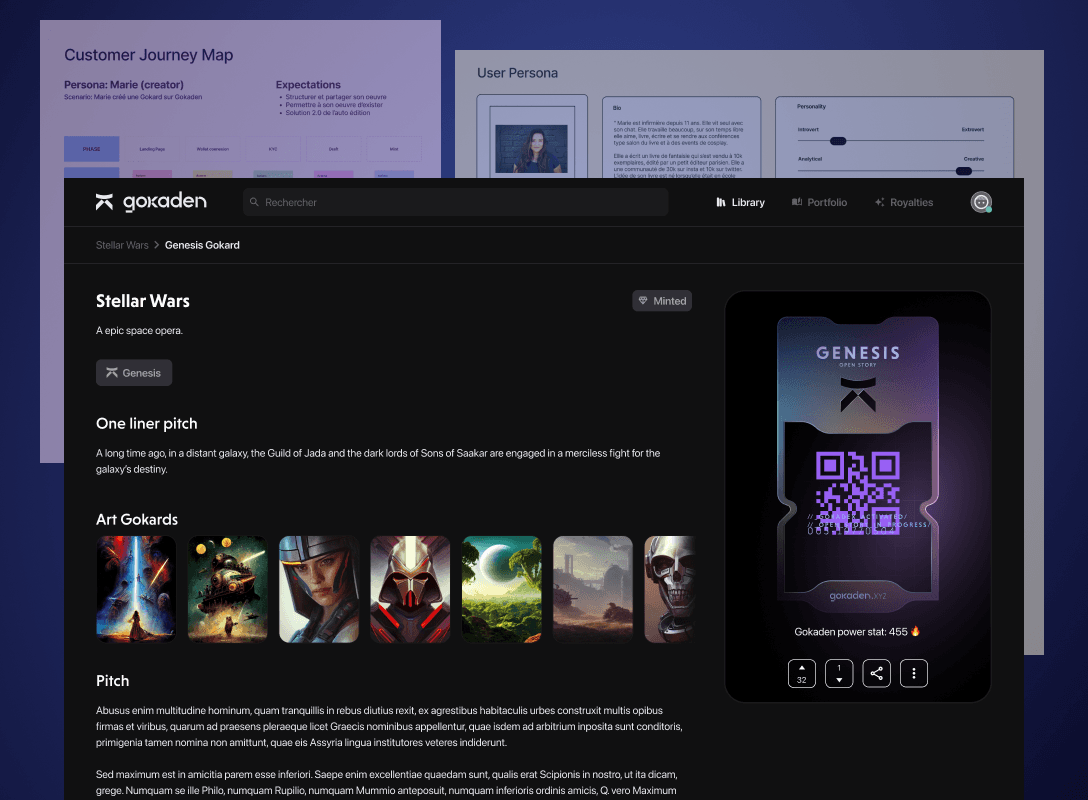Open the three-dot more options menu
The image size is (1088, 800).
(914, 673)
